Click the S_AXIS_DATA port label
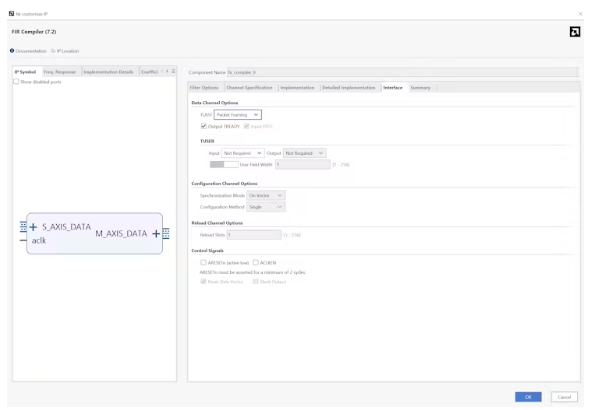591x410 pixels. [66, 227]
